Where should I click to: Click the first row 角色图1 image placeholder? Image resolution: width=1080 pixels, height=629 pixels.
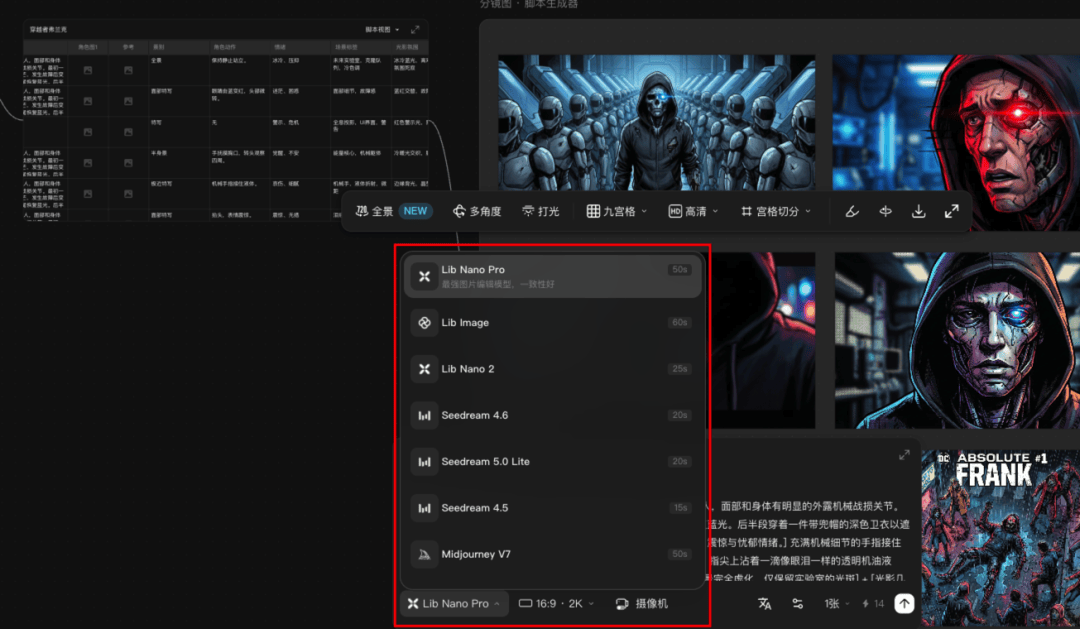(87, 70)
